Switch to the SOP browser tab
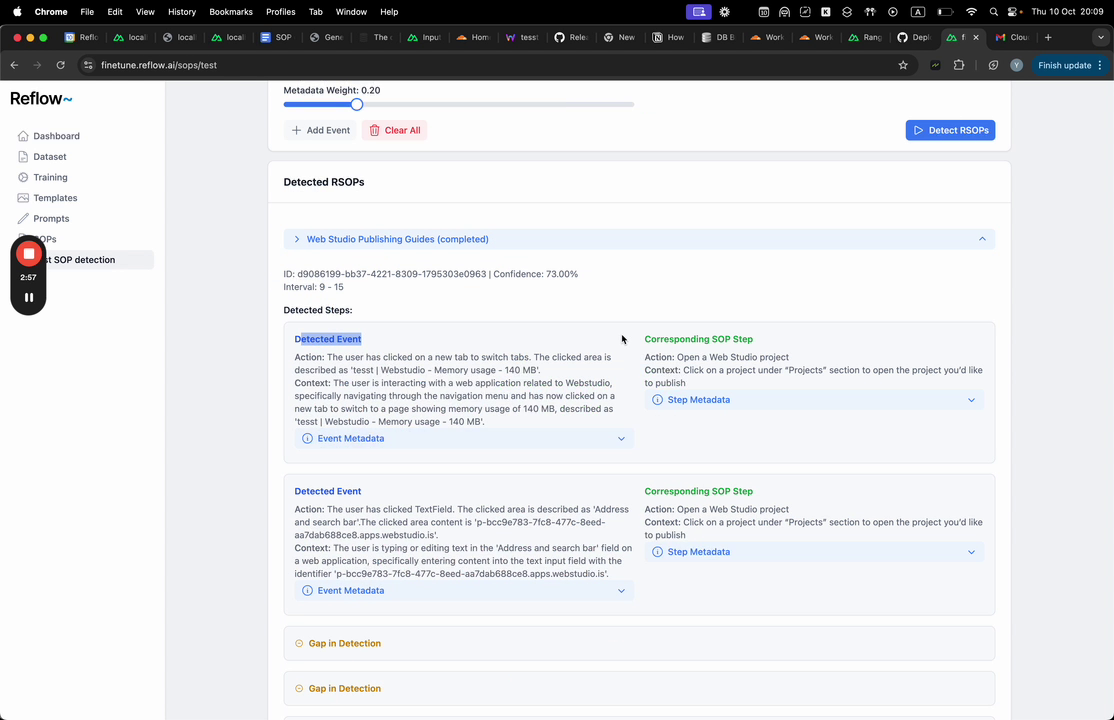 (x=276, y=37)
